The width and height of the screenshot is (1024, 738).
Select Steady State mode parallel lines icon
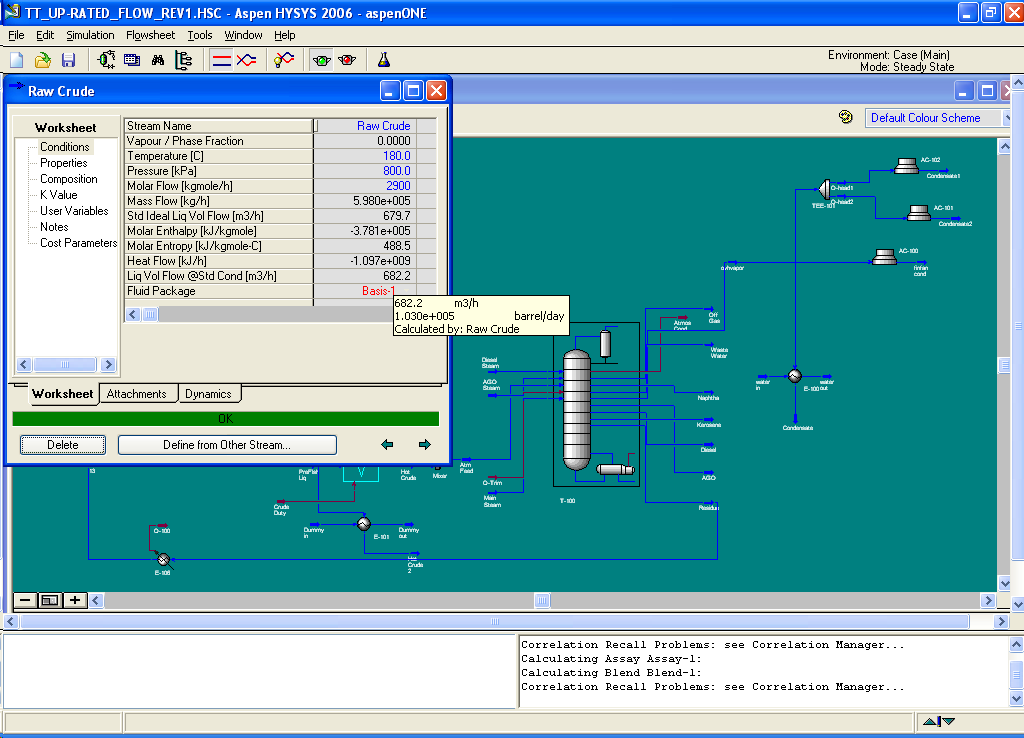[x=221, y=61]
